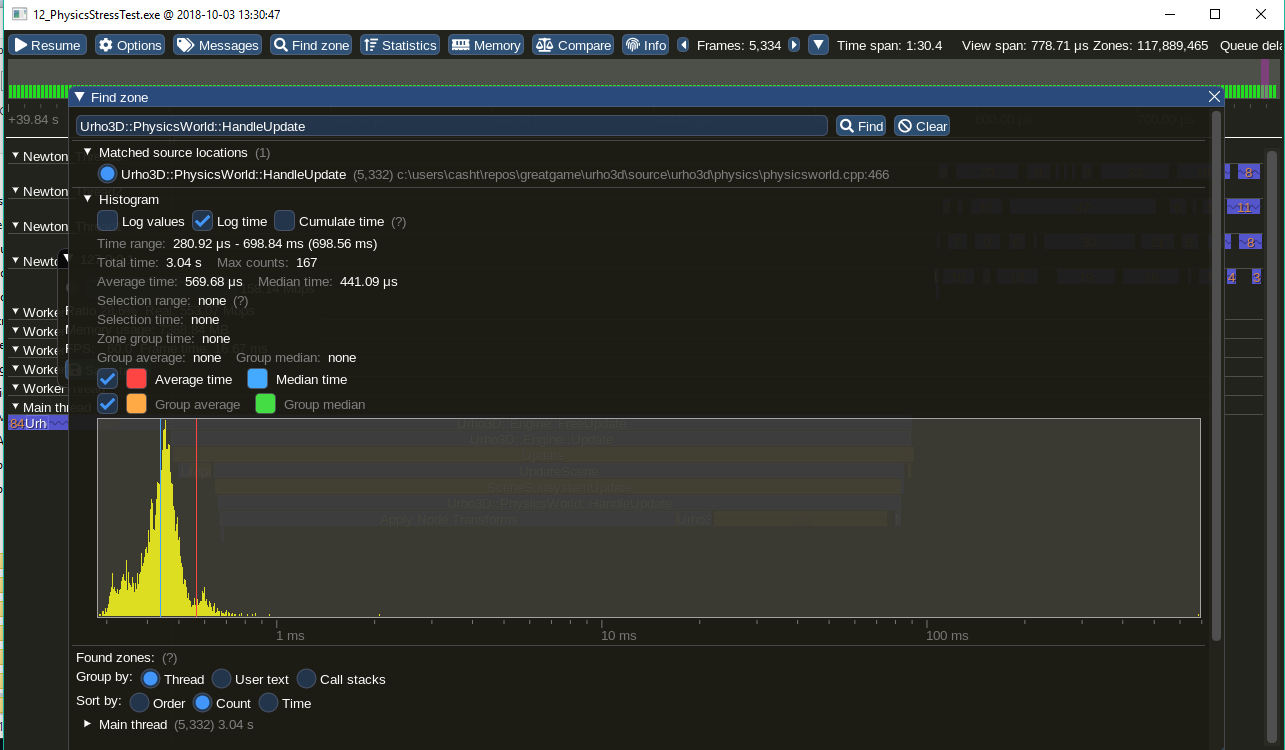Select Urho3D::PhysicsWorld::HandleUpdate source location radio

point(108,174)
